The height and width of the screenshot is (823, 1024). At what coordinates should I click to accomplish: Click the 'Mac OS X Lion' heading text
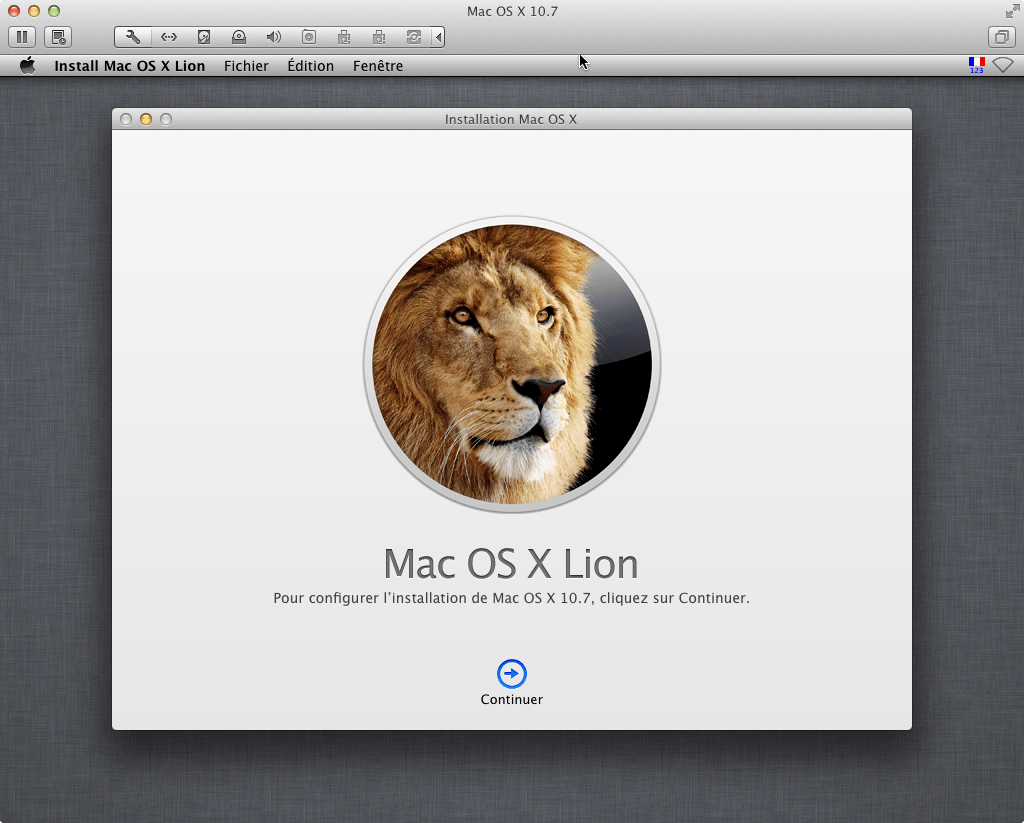point(511,564)
